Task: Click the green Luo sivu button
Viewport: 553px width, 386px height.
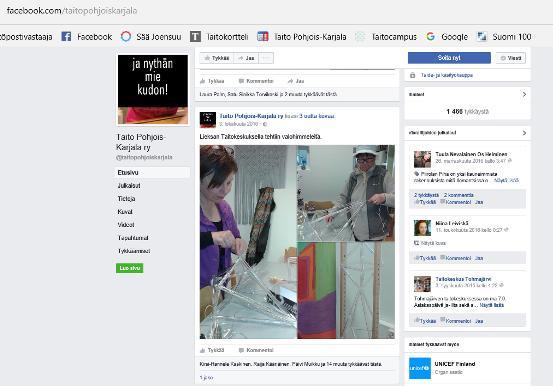Action: (x=129, y=268)
